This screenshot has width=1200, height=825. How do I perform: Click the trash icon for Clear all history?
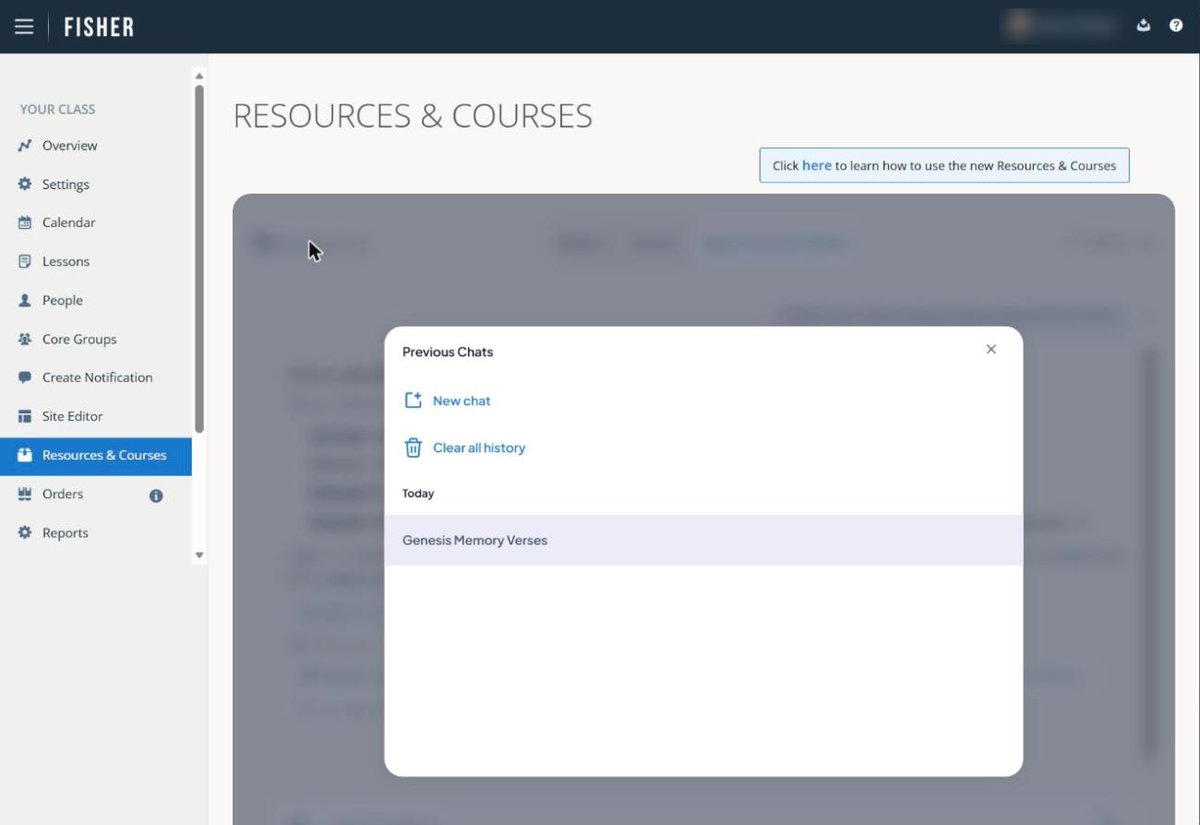click(413, 448)
